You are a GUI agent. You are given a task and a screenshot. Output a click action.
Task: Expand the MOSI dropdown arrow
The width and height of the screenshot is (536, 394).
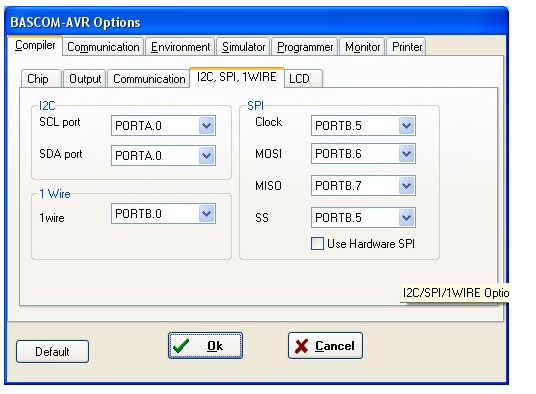406,154
